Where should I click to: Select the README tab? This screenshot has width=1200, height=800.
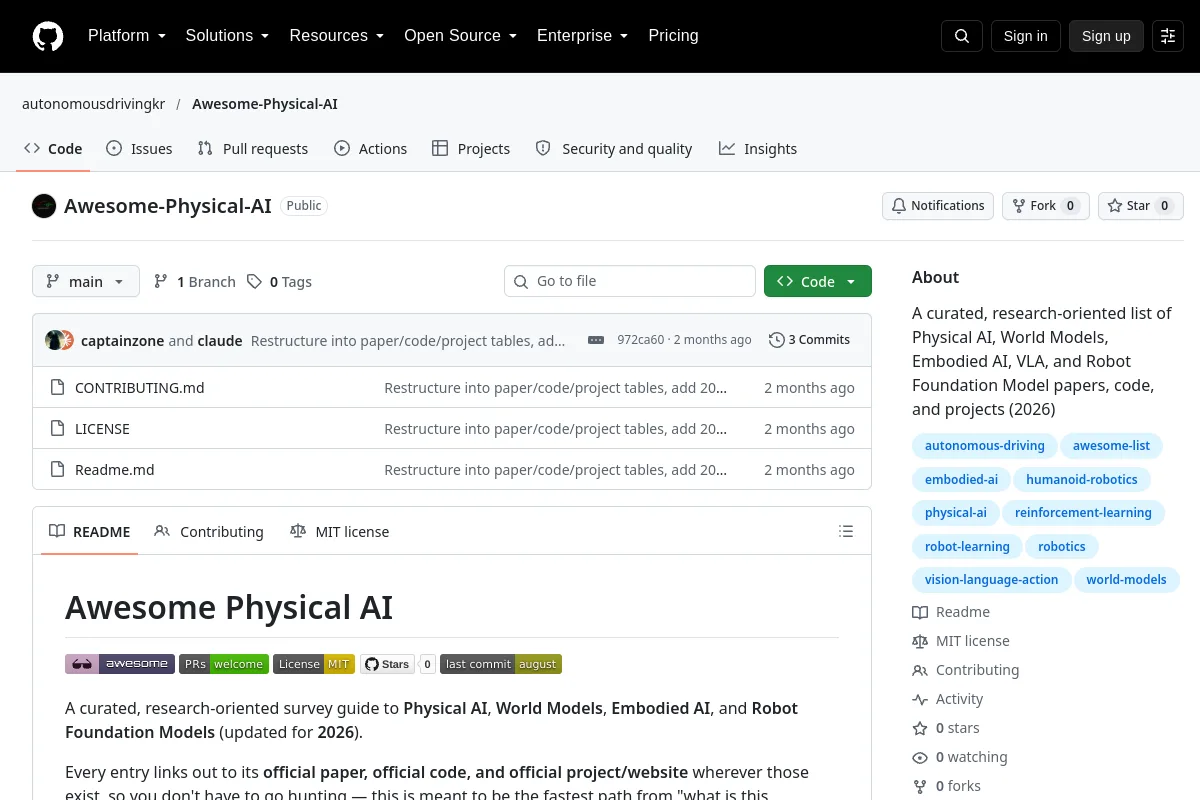(90, 532)
